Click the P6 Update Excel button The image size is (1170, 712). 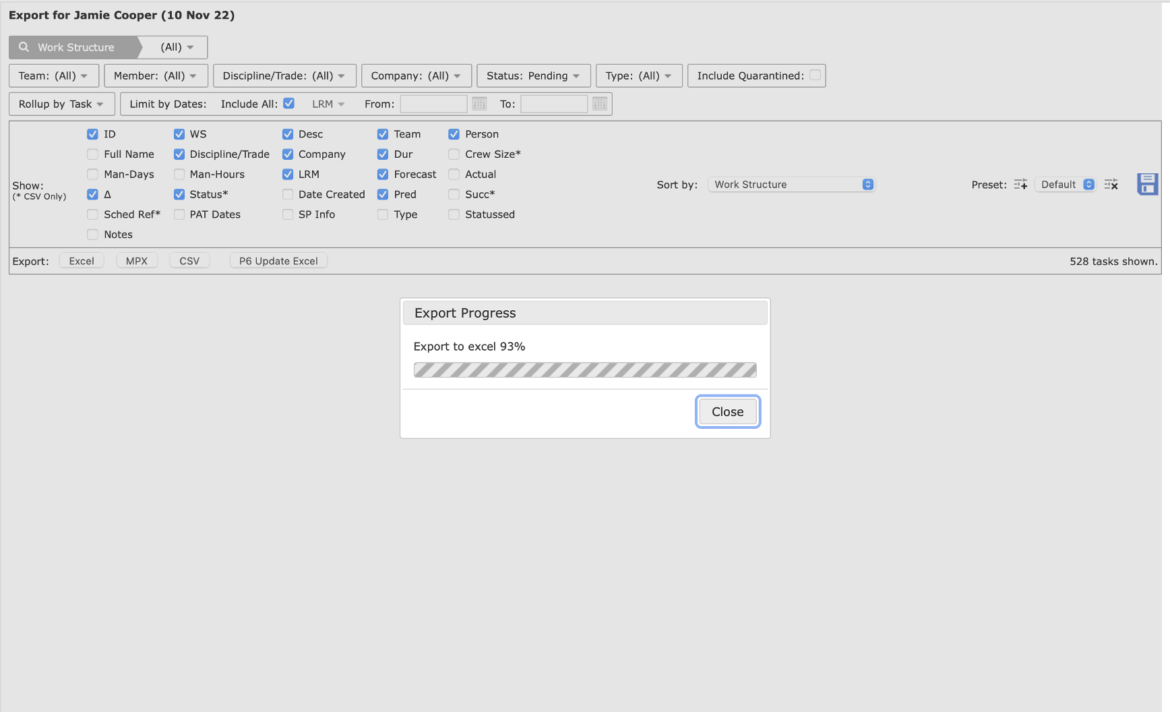tap(278, 261)
